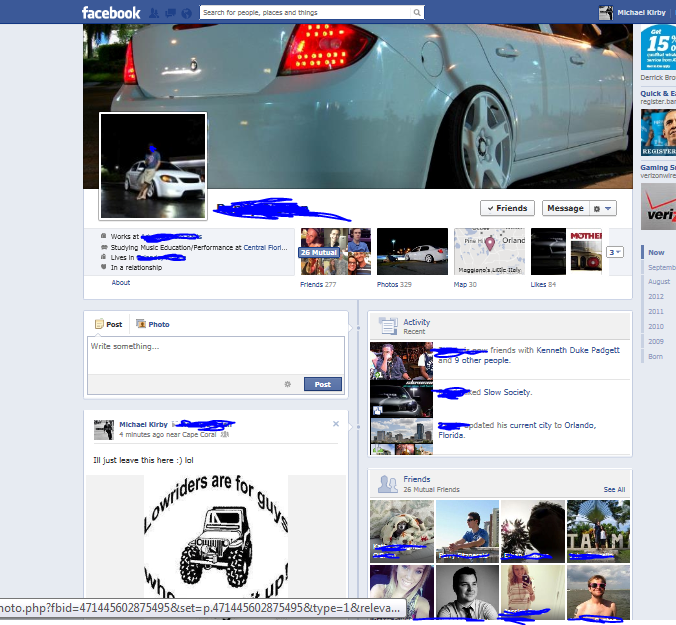The image size is (676, 625).
Task: Click the gear icon next to Message
Action: [597, 209]
